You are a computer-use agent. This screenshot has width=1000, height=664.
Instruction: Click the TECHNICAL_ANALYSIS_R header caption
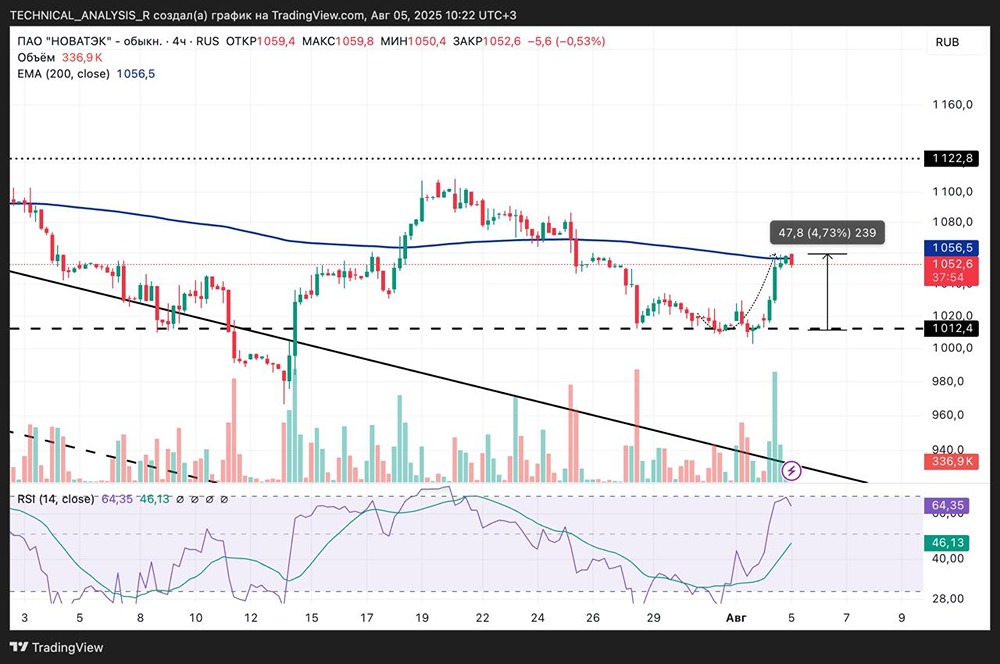point(263,15)
